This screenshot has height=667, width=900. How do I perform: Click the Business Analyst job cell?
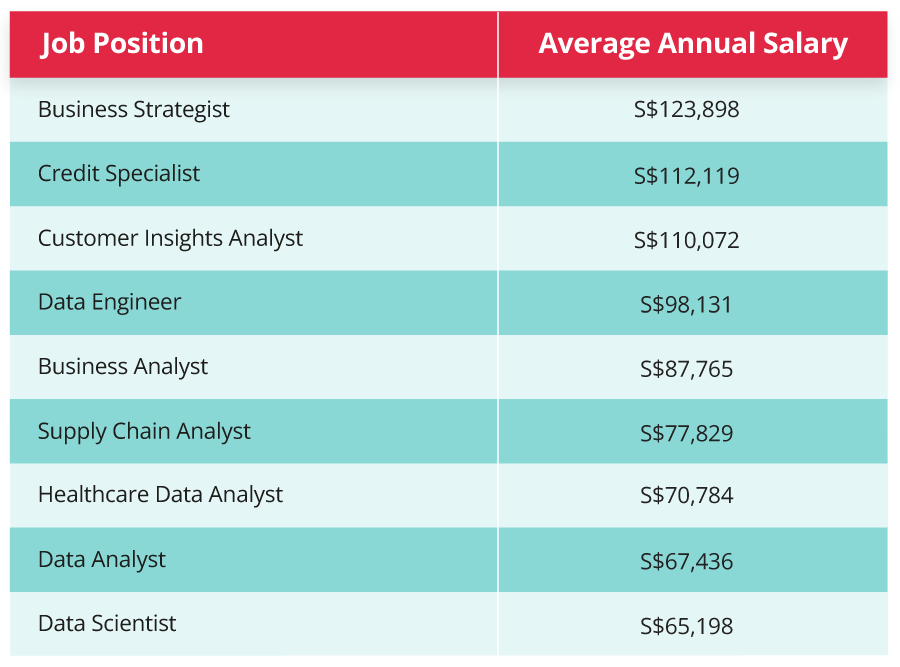click(x=123, y=366)
